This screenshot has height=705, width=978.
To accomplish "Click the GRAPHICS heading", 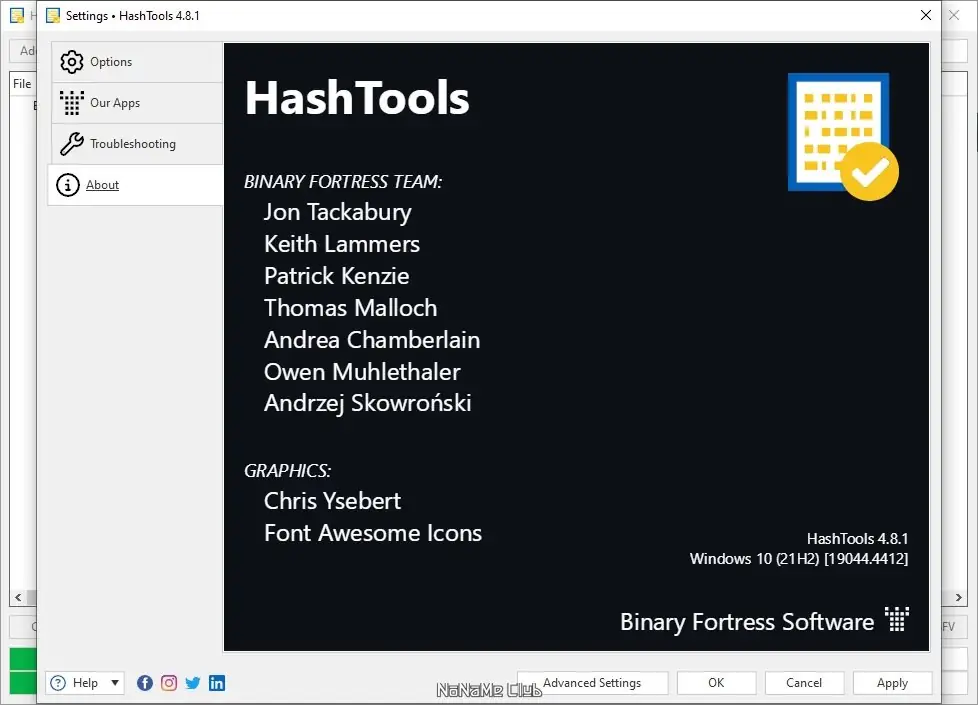I will click(x=288, y=470).
